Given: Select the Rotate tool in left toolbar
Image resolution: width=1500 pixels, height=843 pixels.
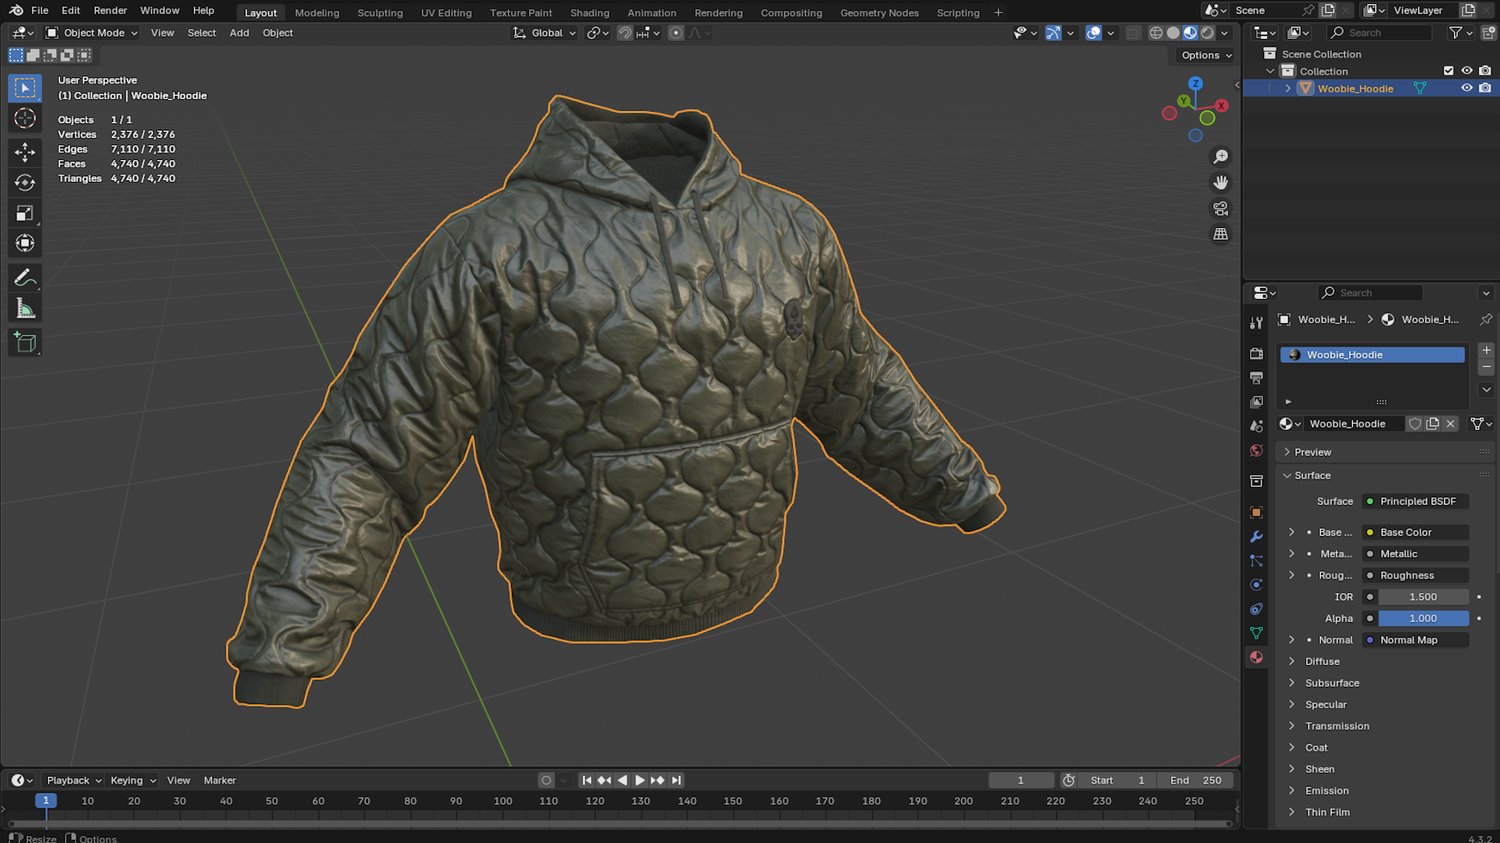Looking at the screenshot, I should click(25, 183).
